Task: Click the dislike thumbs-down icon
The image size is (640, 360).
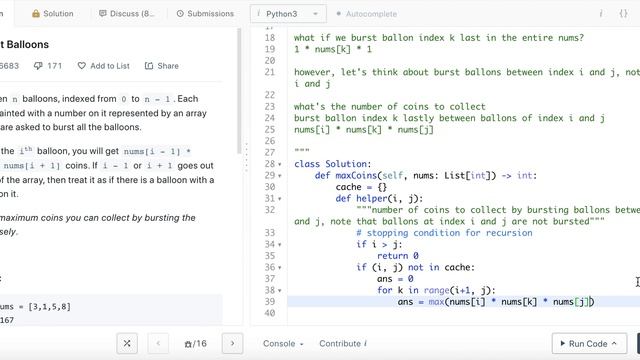Action: tap(38, 66)
